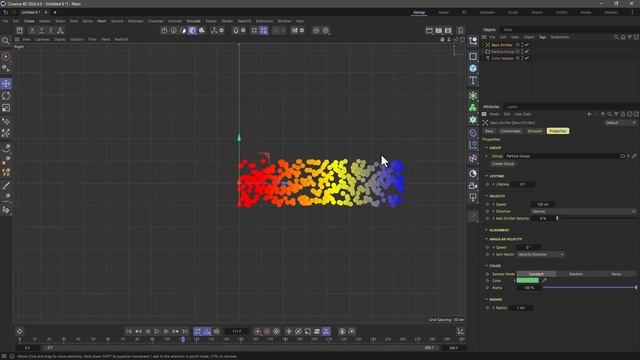Go to start of animation

point(129,331)
